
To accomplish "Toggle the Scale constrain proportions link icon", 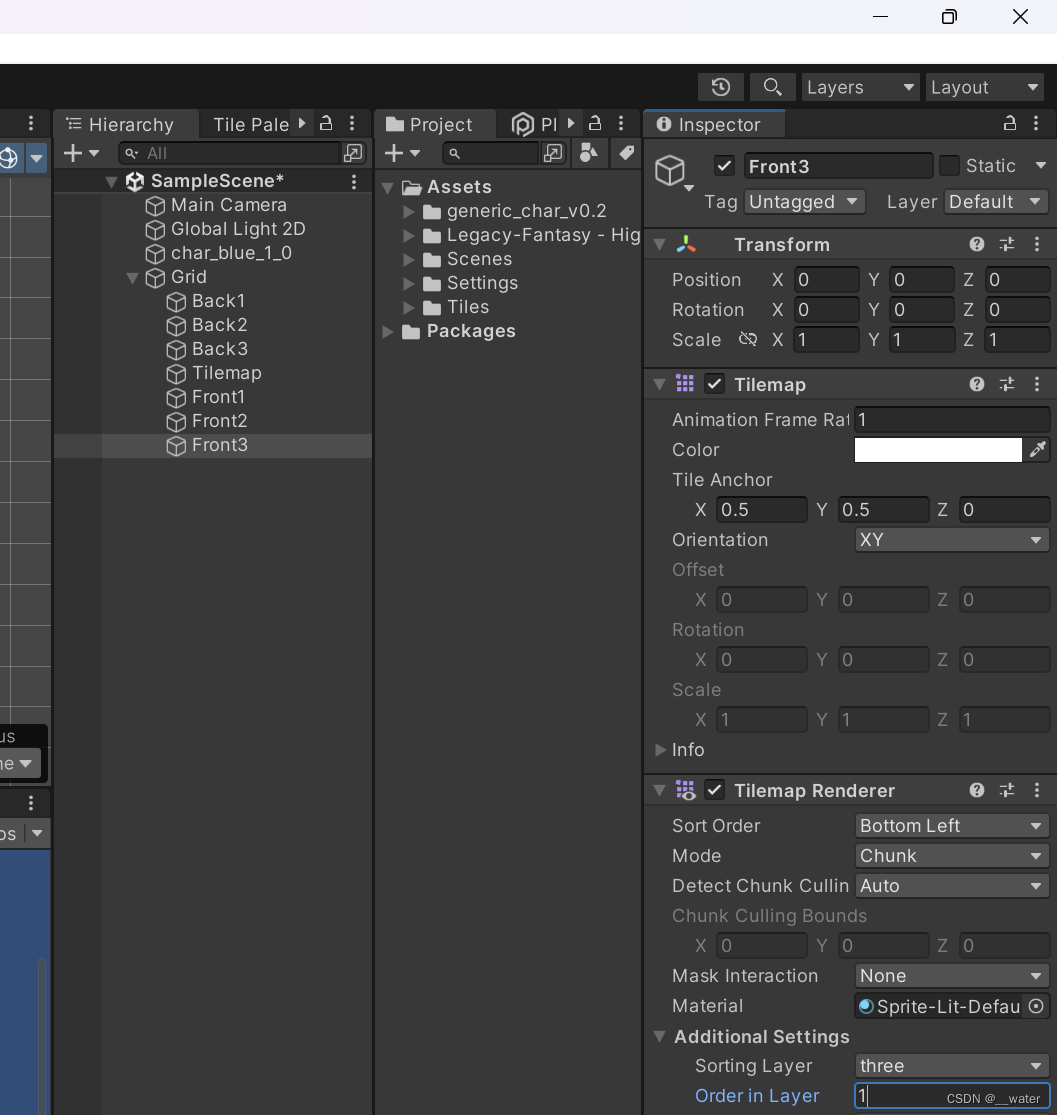I will point(748,339).
